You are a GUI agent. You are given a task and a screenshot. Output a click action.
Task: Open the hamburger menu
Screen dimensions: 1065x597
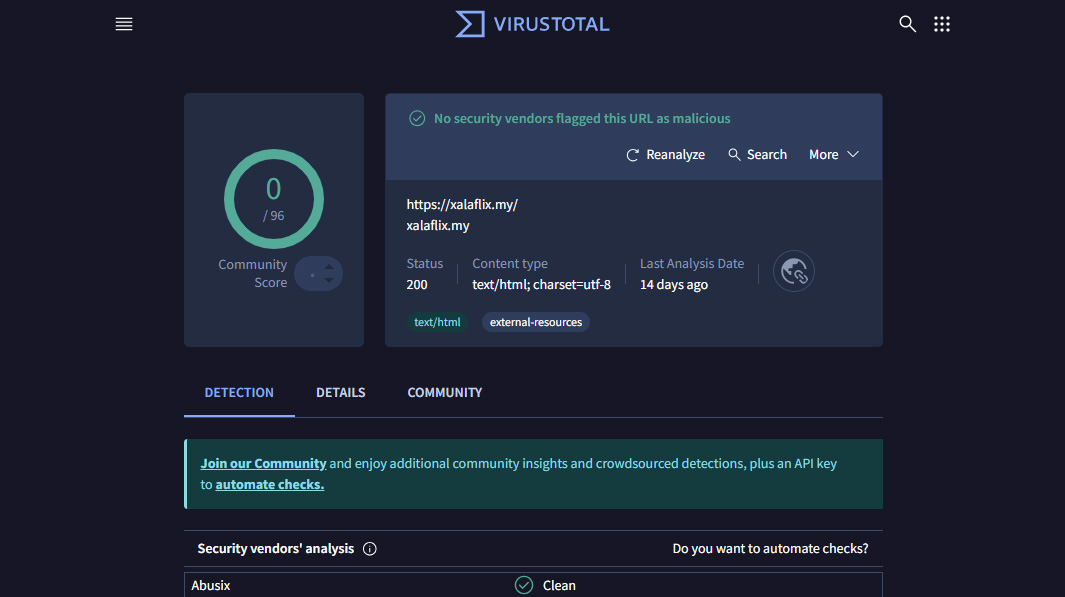click(x=124, y=24)
